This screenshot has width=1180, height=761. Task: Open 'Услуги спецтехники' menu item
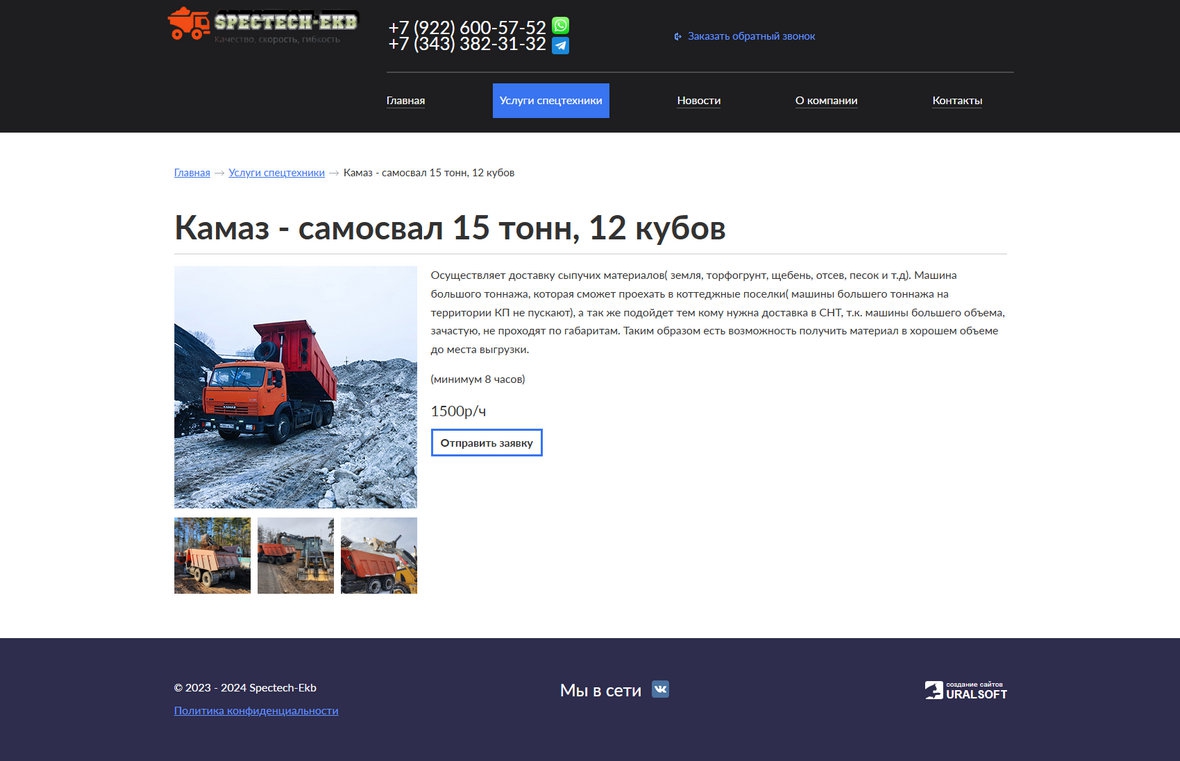point(550,101)
